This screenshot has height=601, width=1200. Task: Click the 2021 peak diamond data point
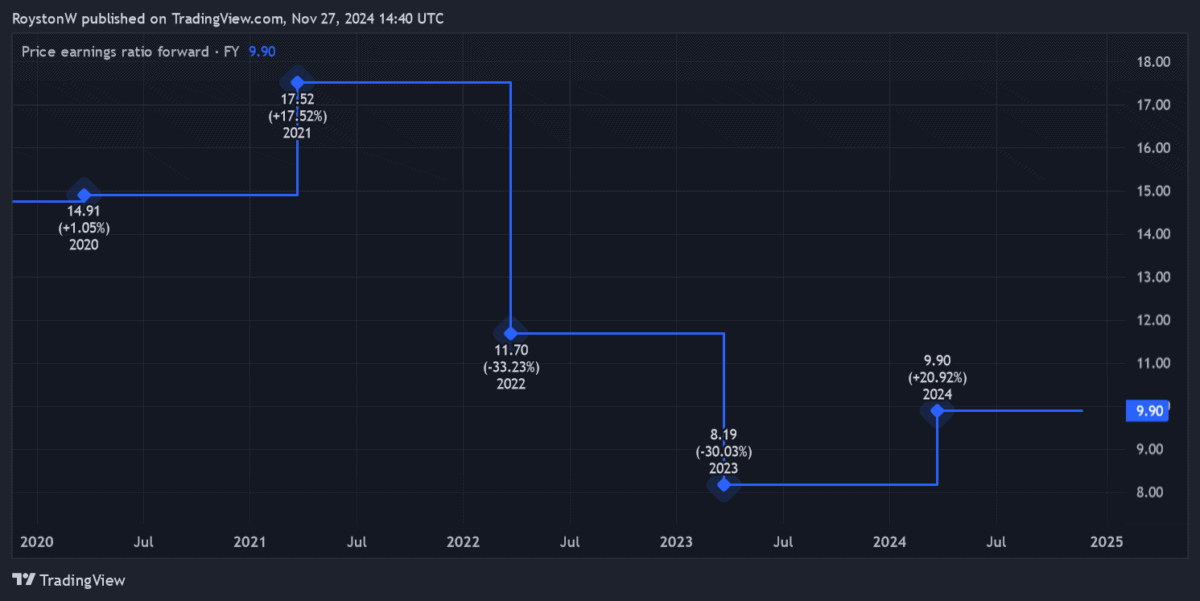(297, 81)
